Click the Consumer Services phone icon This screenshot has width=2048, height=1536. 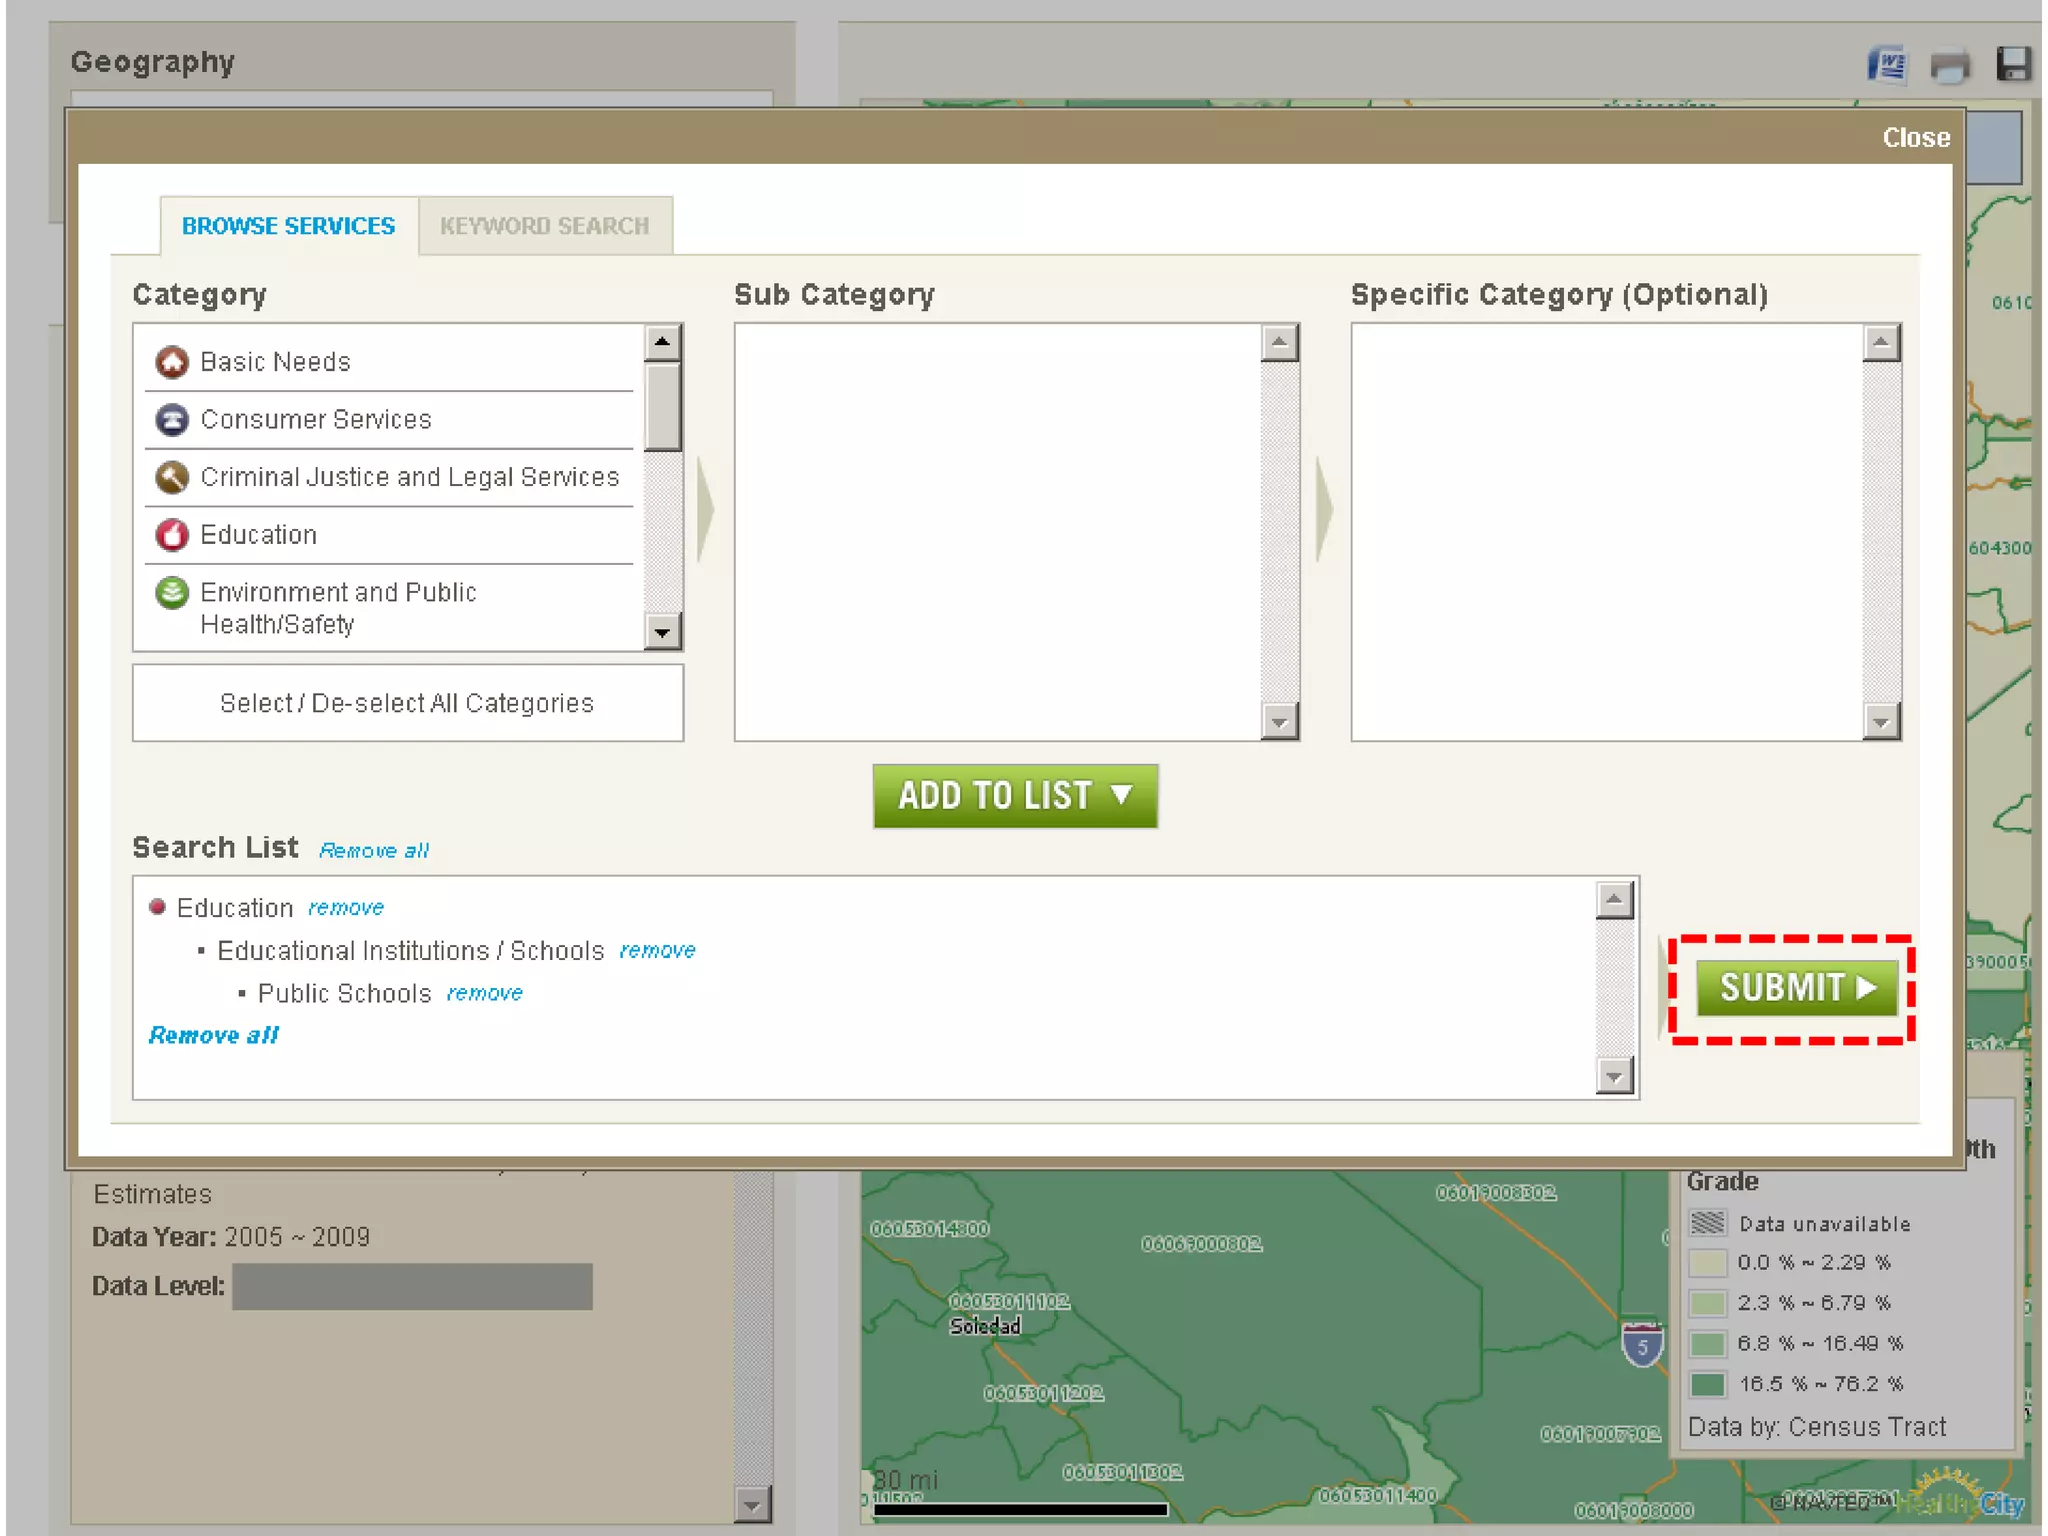pyautogui.click(x=172, y=420)
